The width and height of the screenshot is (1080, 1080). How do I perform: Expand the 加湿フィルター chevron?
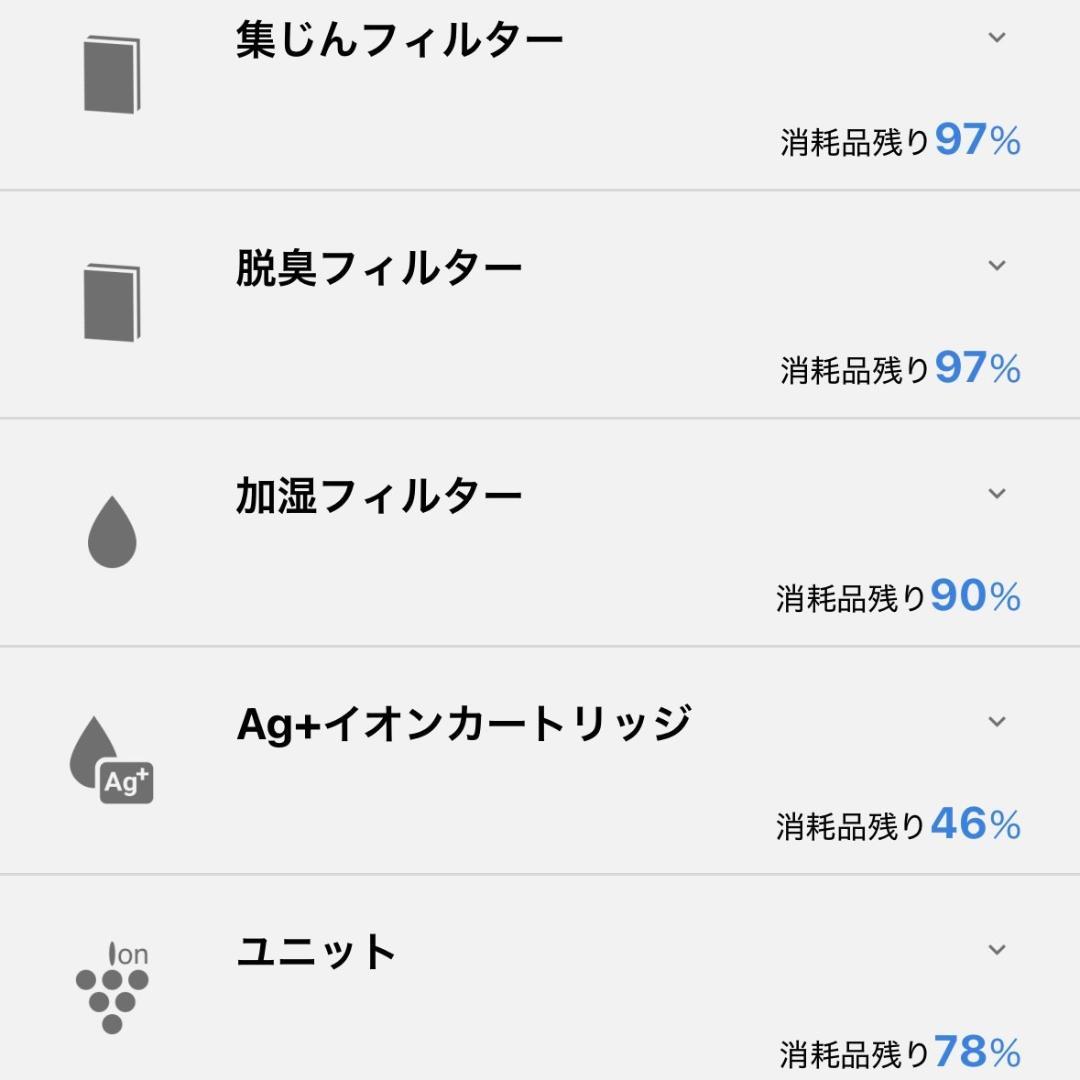[x=996, y=494]
